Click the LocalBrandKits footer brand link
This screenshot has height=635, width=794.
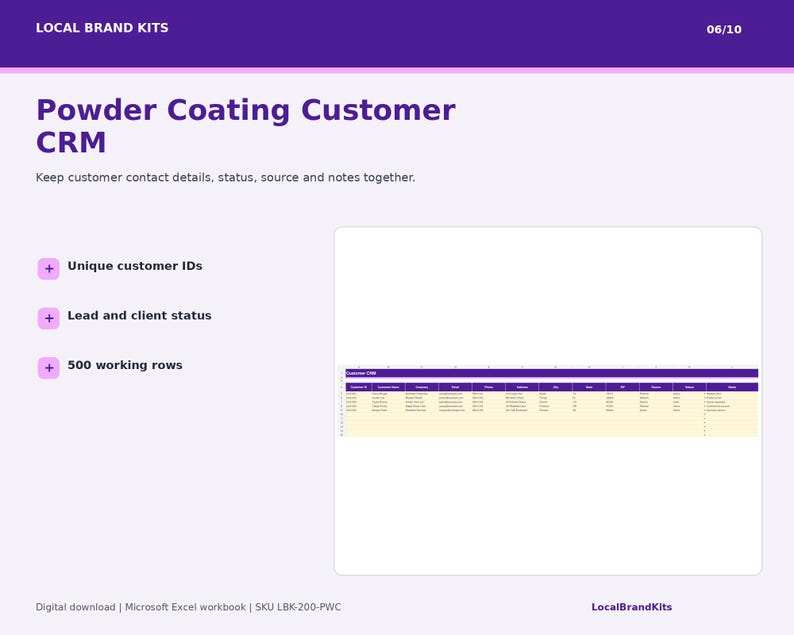click(631, 607)
